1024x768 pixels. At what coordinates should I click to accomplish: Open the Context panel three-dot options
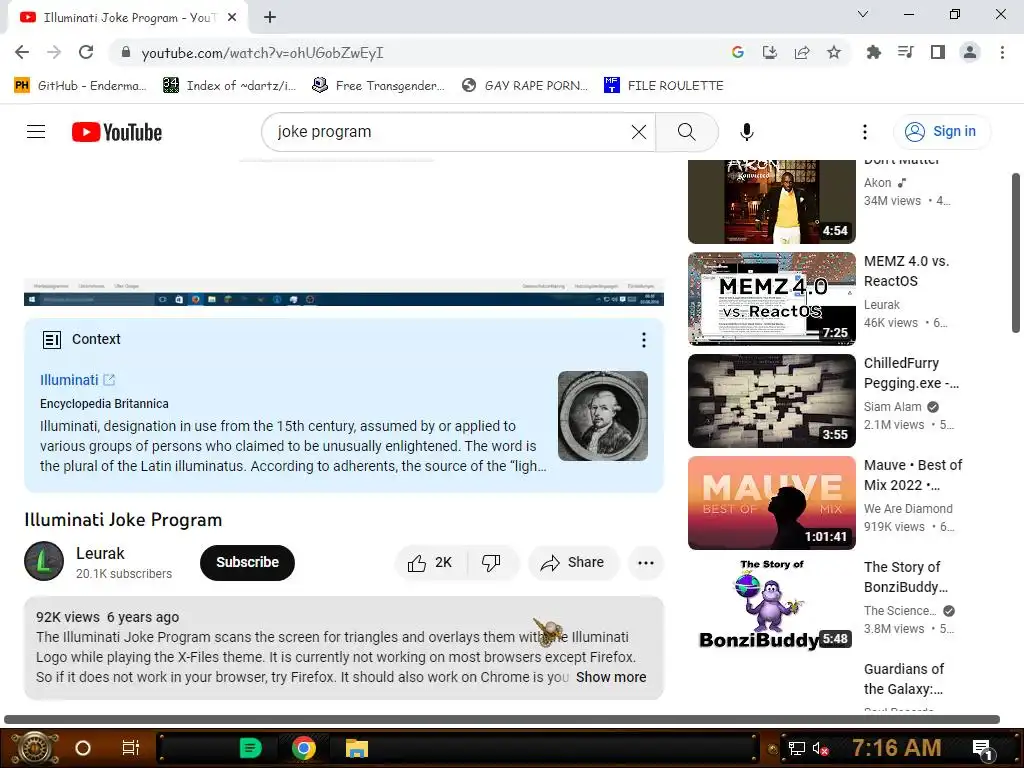pyautogui.click(x=643, y=340)
